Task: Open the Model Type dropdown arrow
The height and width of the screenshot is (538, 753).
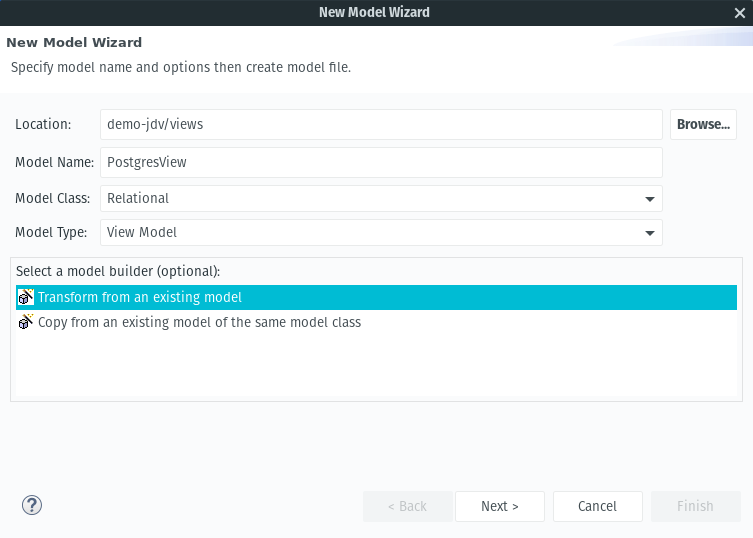Action: coord(650,233)
